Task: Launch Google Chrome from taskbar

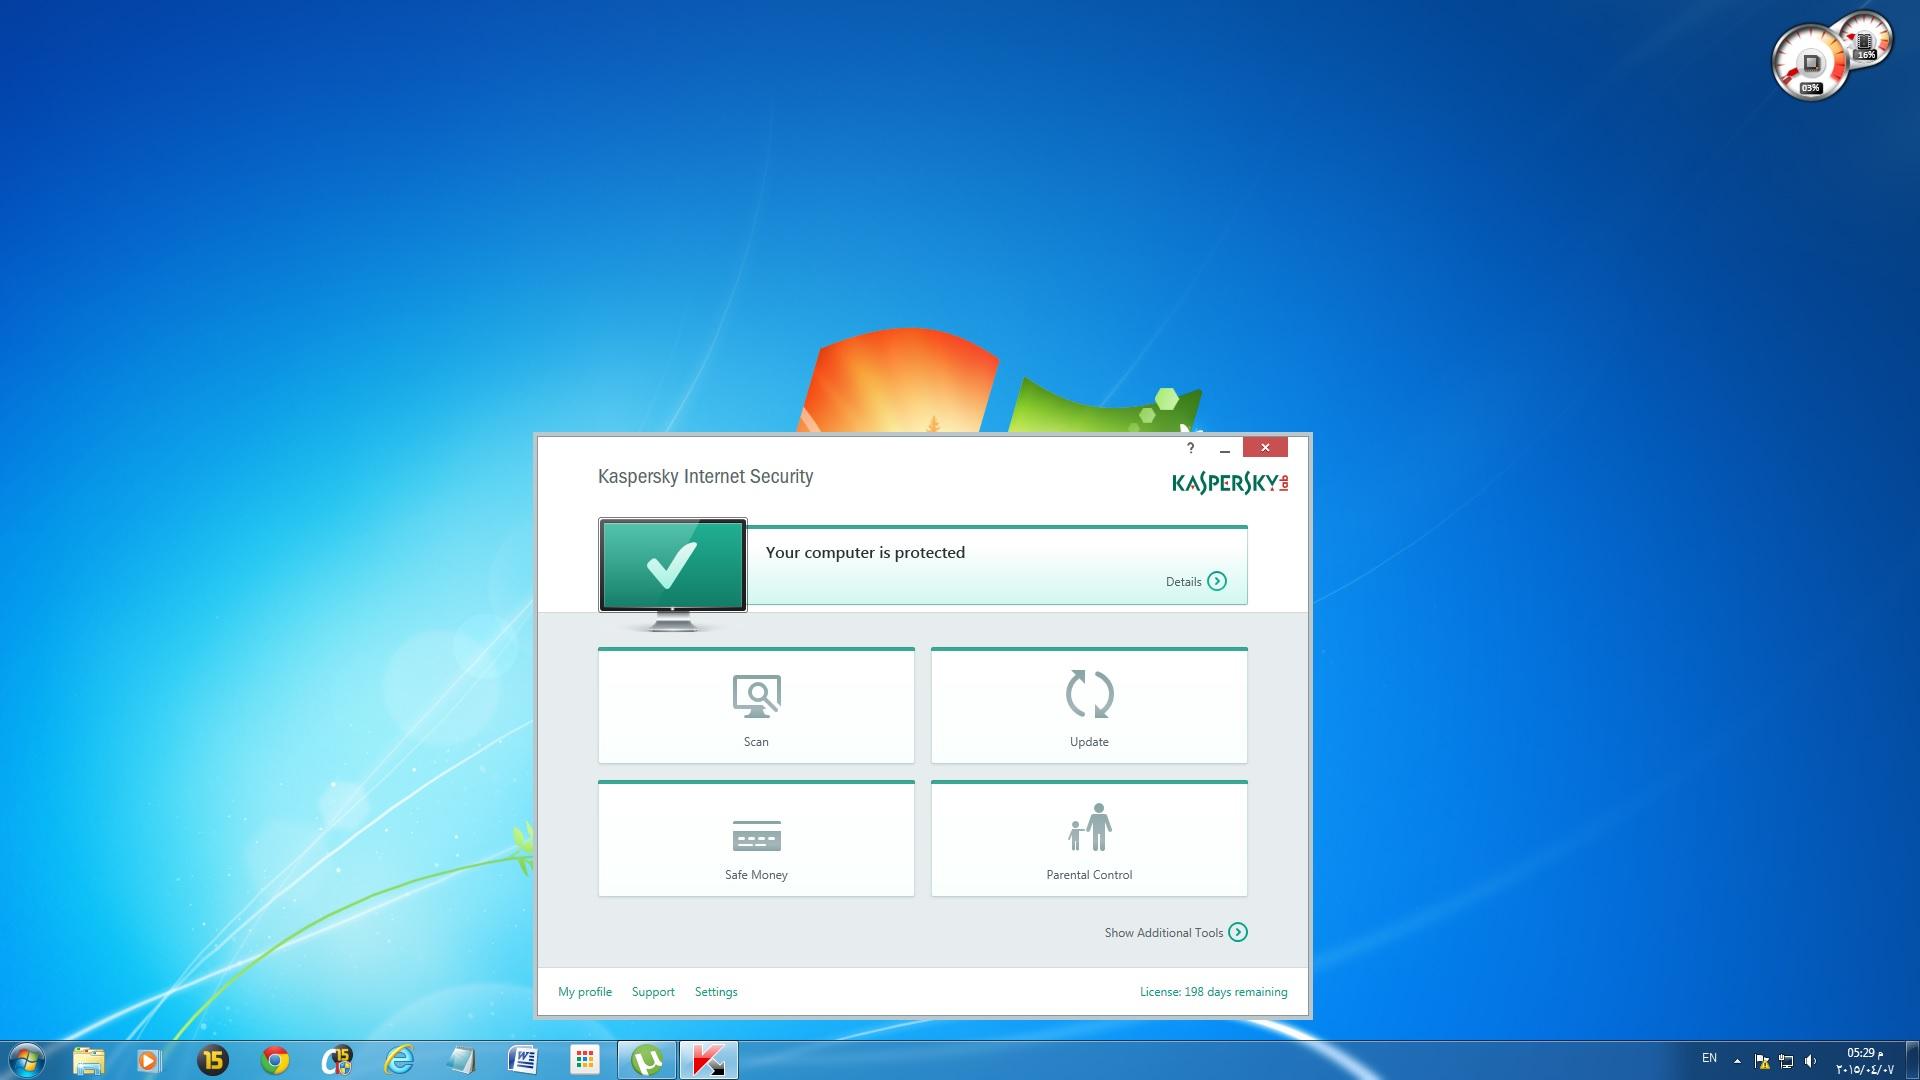Action: (275, 1060)
